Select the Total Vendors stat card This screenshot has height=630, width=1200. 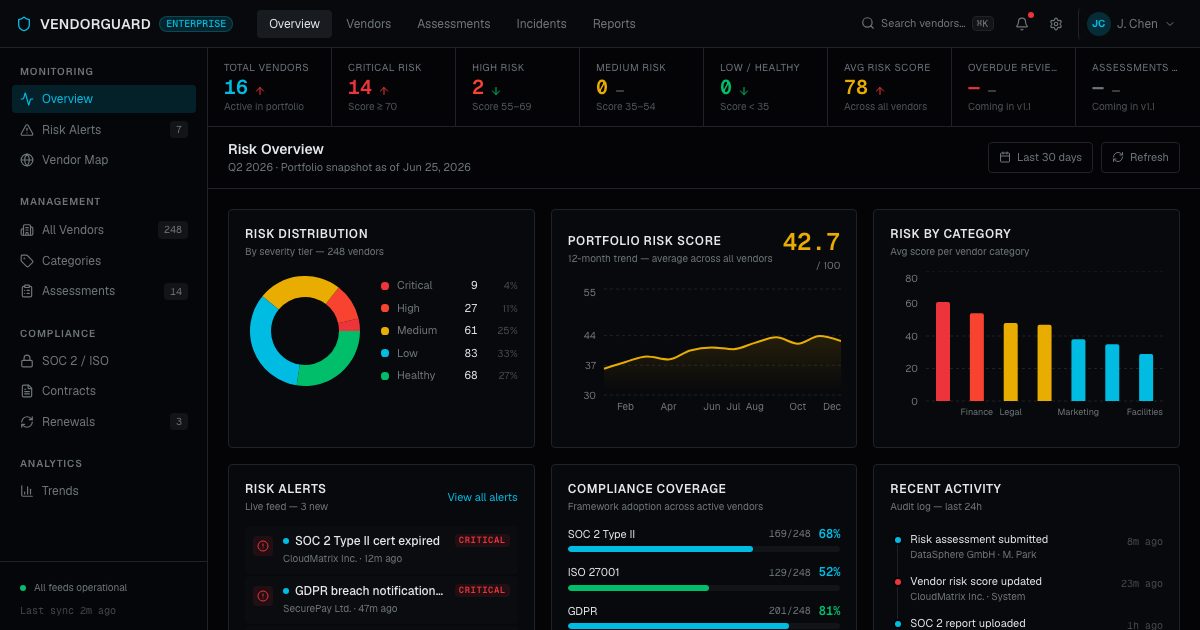click(270, 87)
